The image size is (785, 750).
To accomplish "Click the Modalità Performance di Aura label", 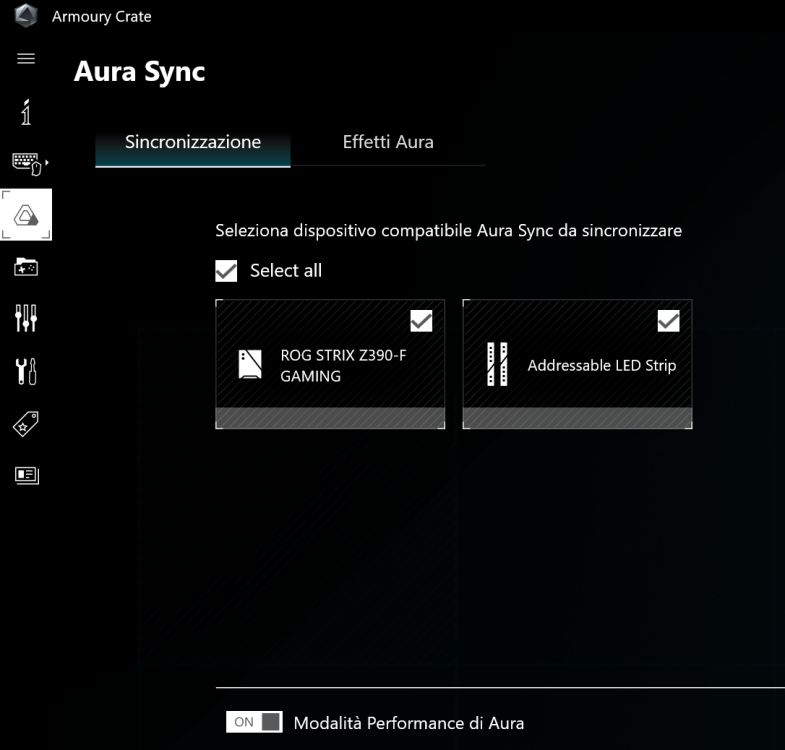I will (409, 723).
